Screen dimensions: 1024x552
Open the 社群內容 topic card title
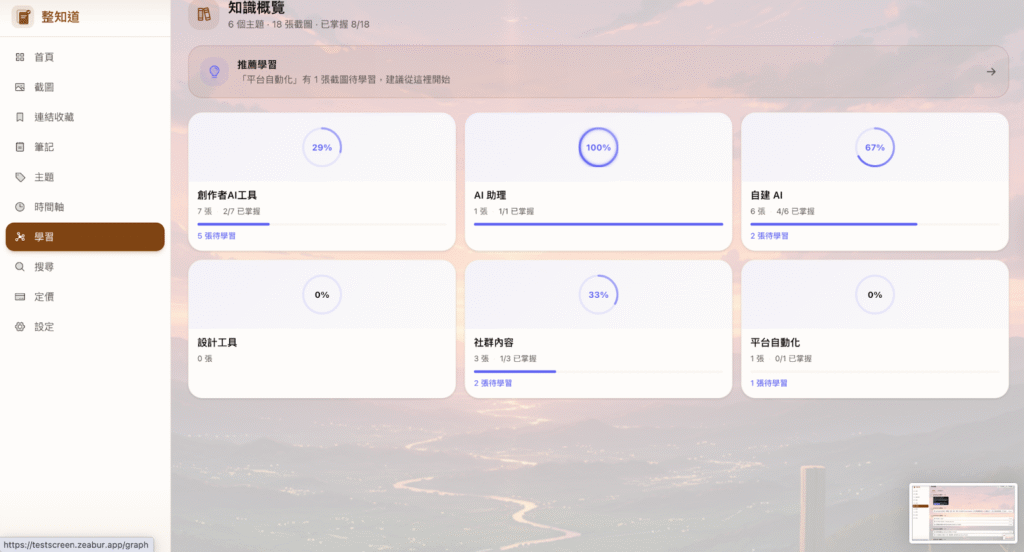tap(494, 342)
